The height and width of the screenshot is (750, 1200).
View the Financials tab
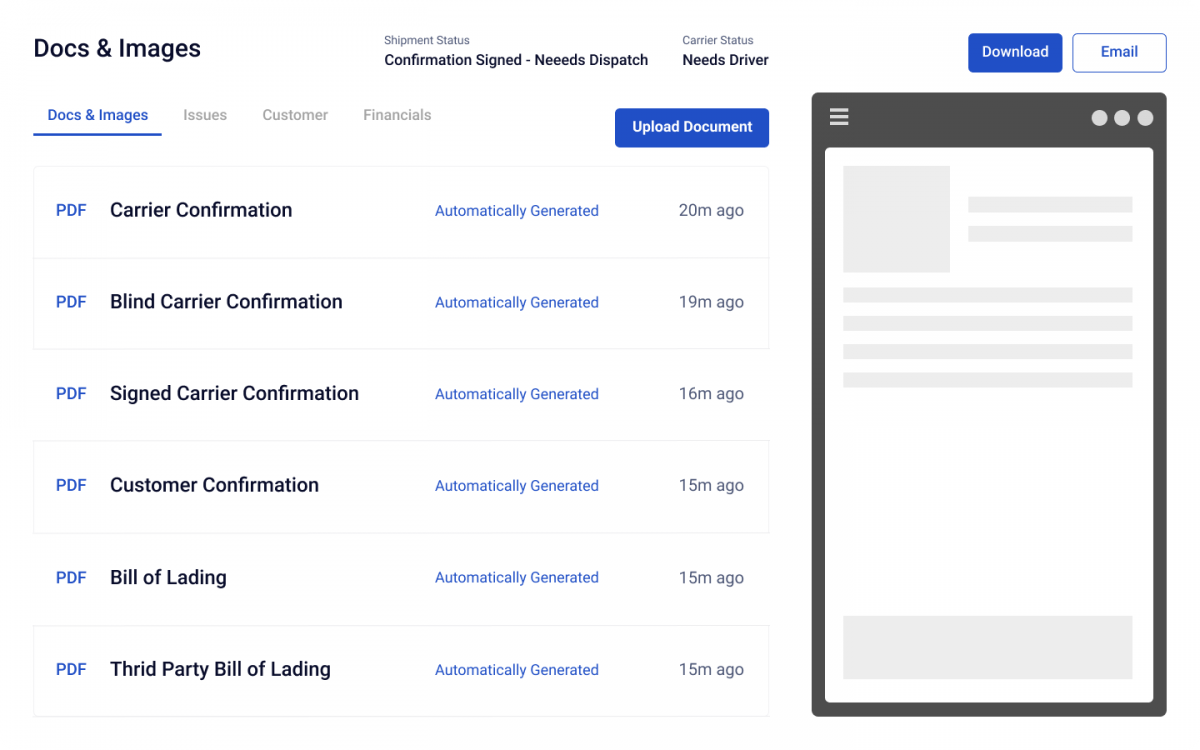[x=397, y=115]
